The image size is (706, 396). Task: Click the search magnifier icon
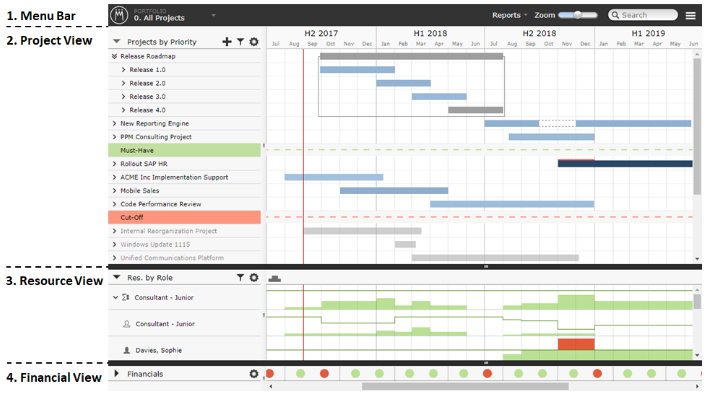point(615,15)
